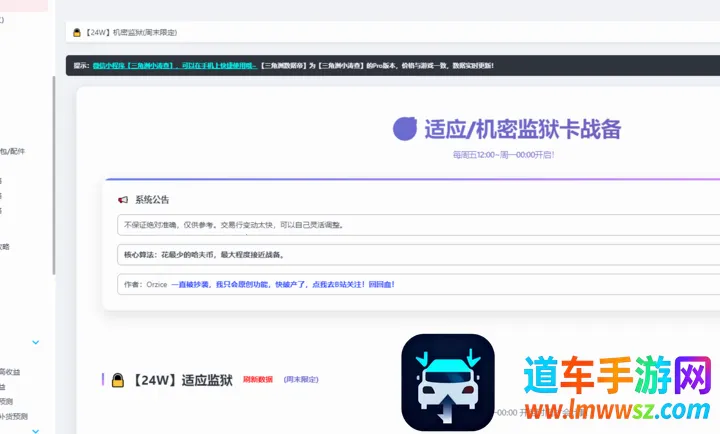The width and height of the screenshot is (720, 434).
Task: Click the purple leaf logo beside 适应/机密监狱卡战备
Action: (405, 128)
